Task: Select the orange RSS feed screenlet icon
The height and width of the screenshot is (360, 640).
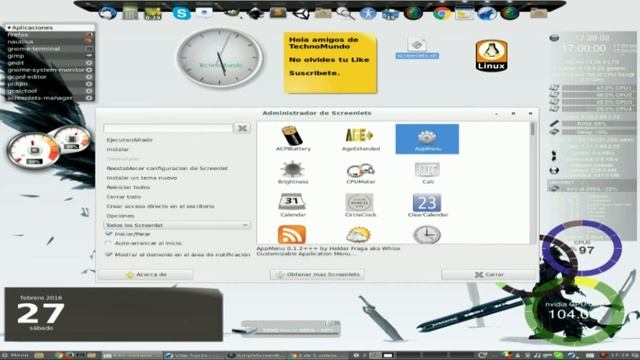Action: [x=291, y=235]
